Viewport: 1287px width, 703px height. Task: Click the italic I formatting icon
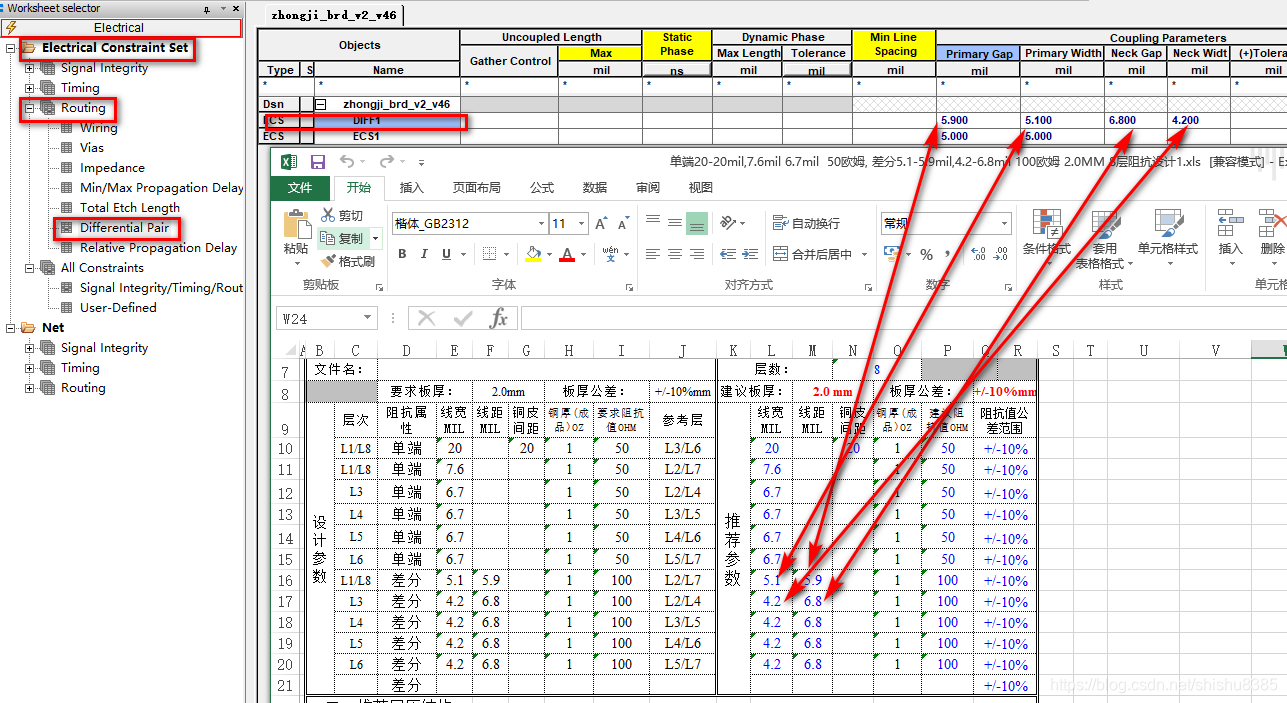pos(428,254)
